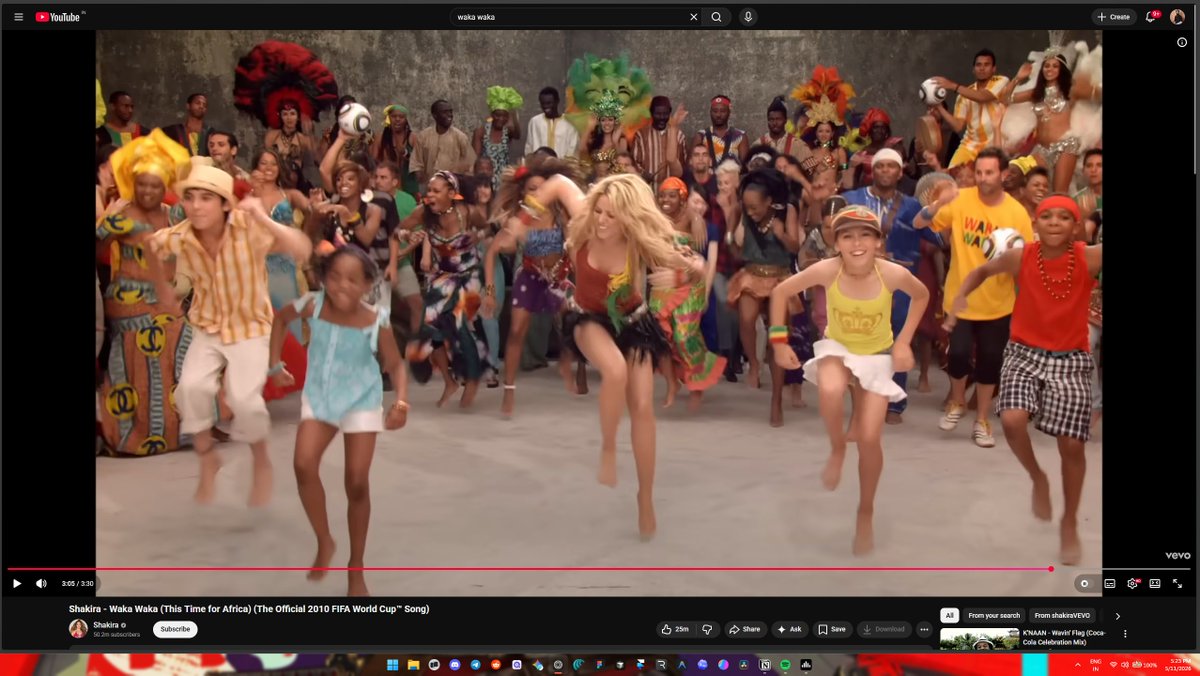This screenshot has width=1200, height=676.
Task: Mute the video with the speaker icon
Action: point(41,583)
